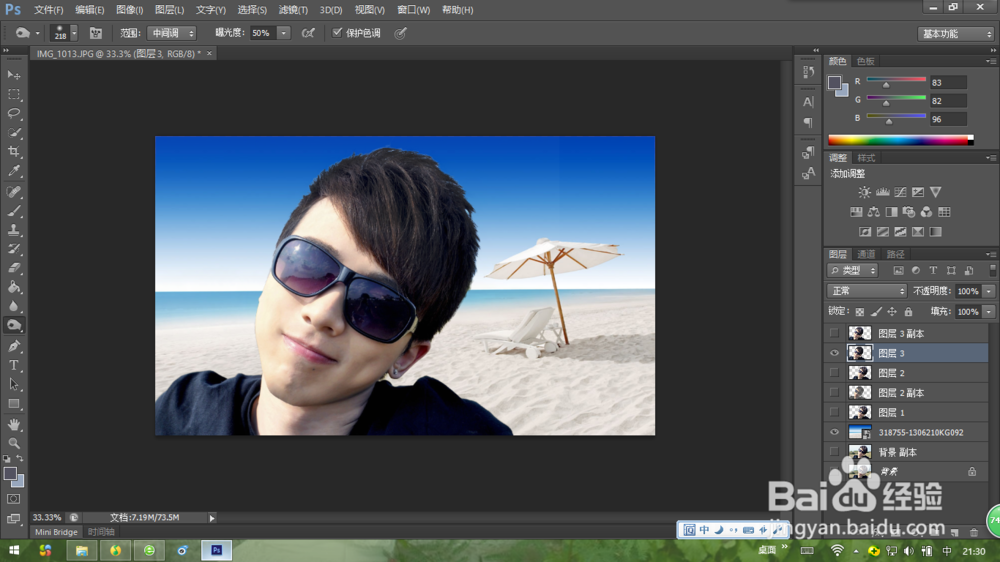Select the Blur tool
The height and width of the screenshot is (562, 1000).
14,307
